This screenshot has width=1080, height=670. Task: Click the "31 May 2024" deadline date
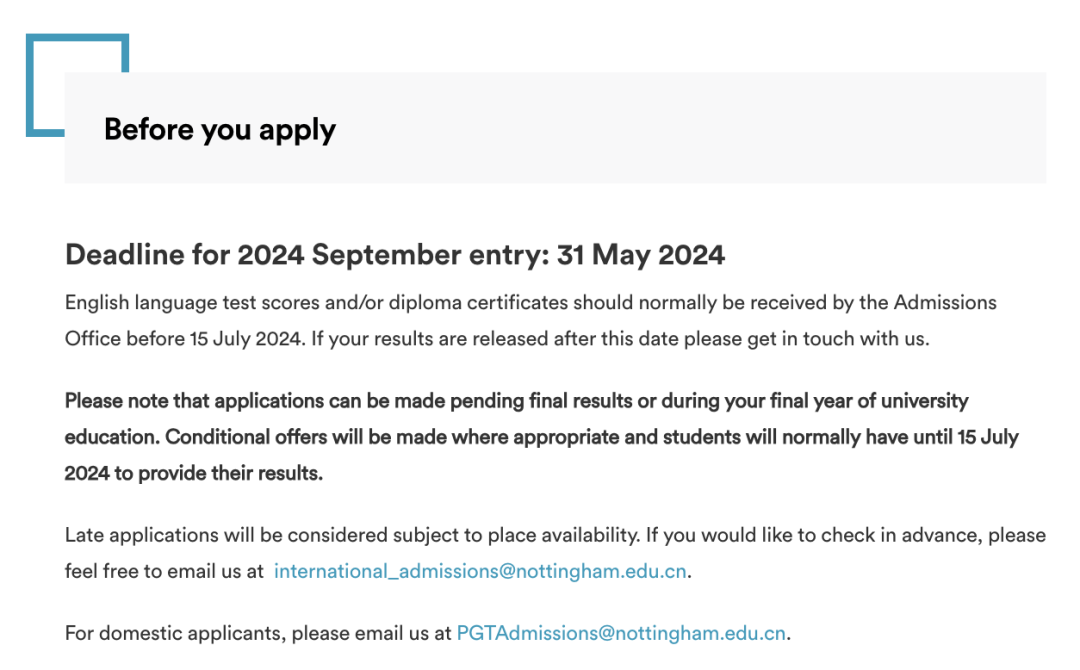tap(641, 255)
